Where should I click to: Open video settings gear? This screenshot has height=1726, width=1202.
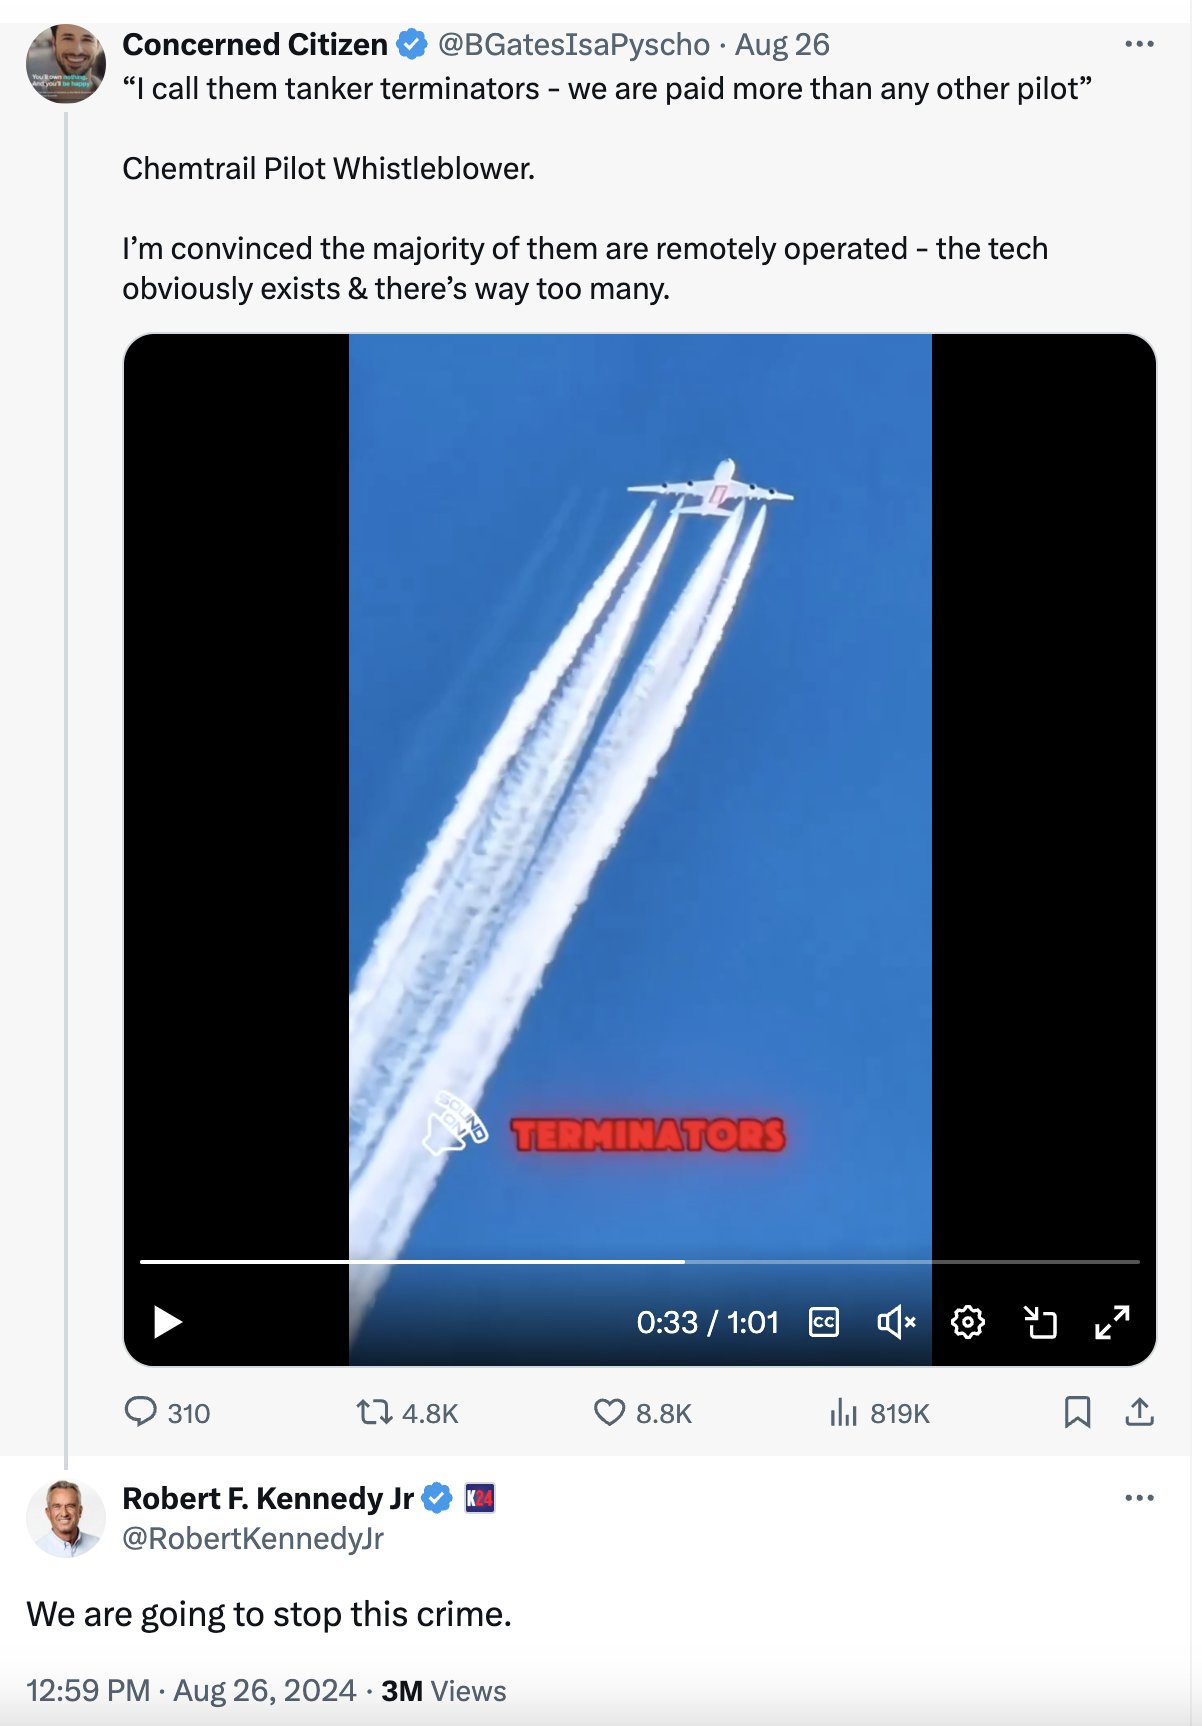pos(967,1322)
